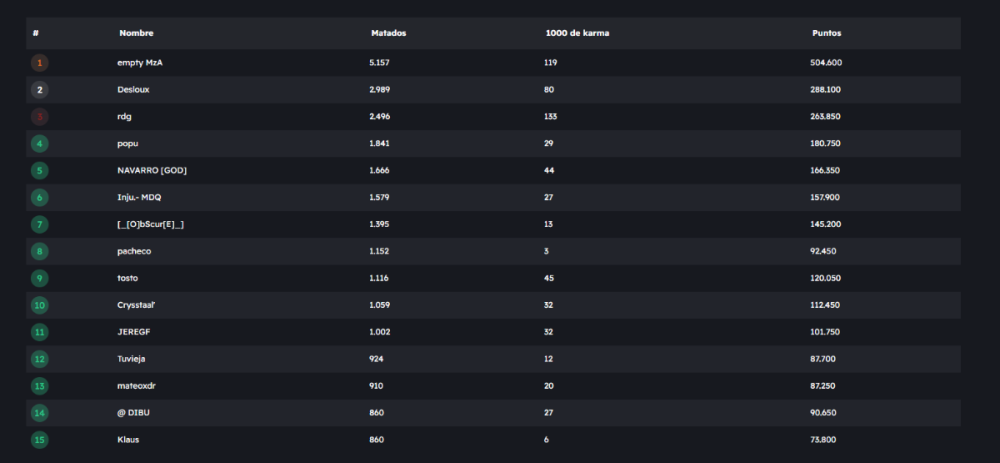
Task: Click the rank 15 badge icon
Action: [x=39, y=439]
